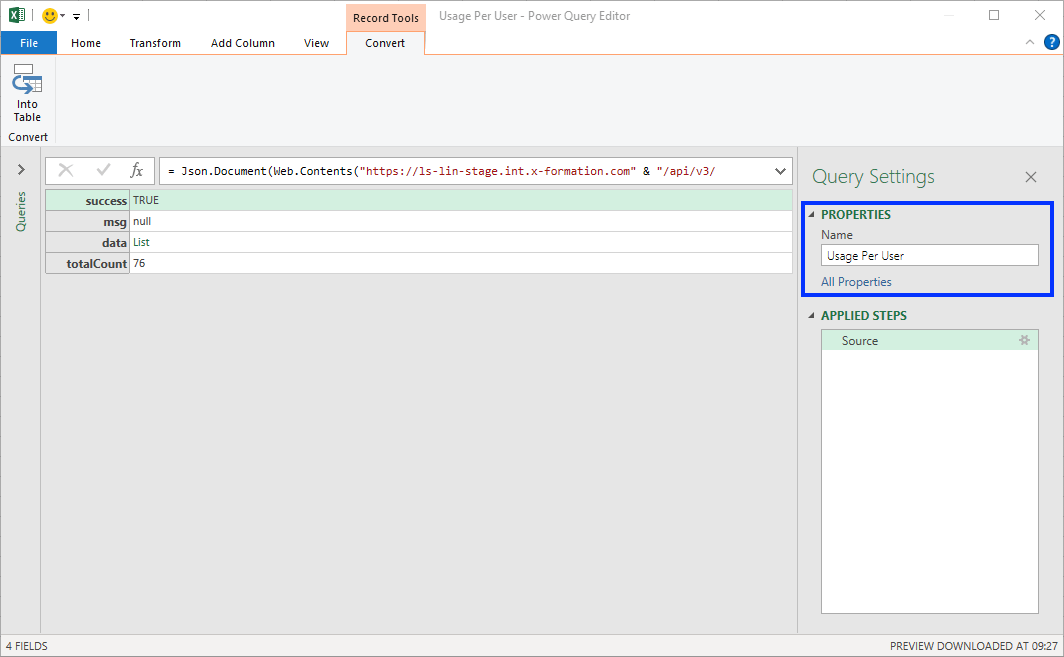Select the Convert ribbon tab

point(385,43)
